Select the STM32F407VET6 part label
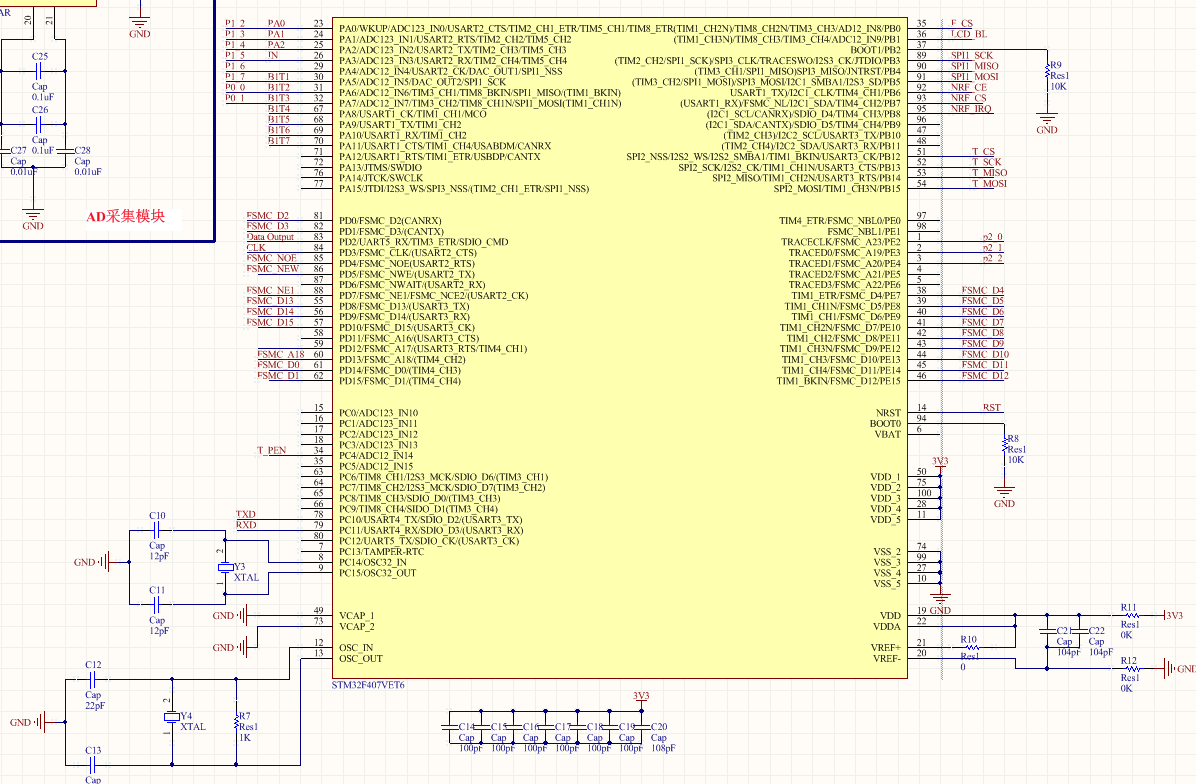The image size is (1196, 784). (368, 685)
